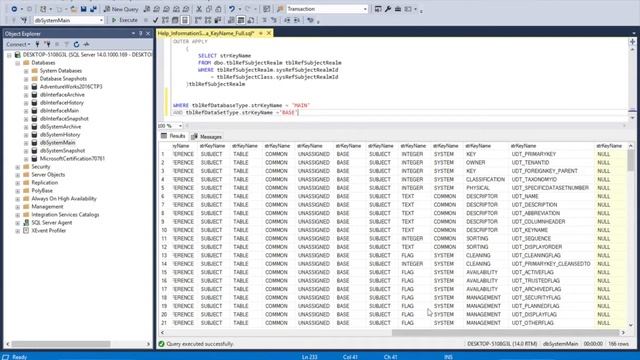Connect Object Explorer plug icon

(38, 44)
